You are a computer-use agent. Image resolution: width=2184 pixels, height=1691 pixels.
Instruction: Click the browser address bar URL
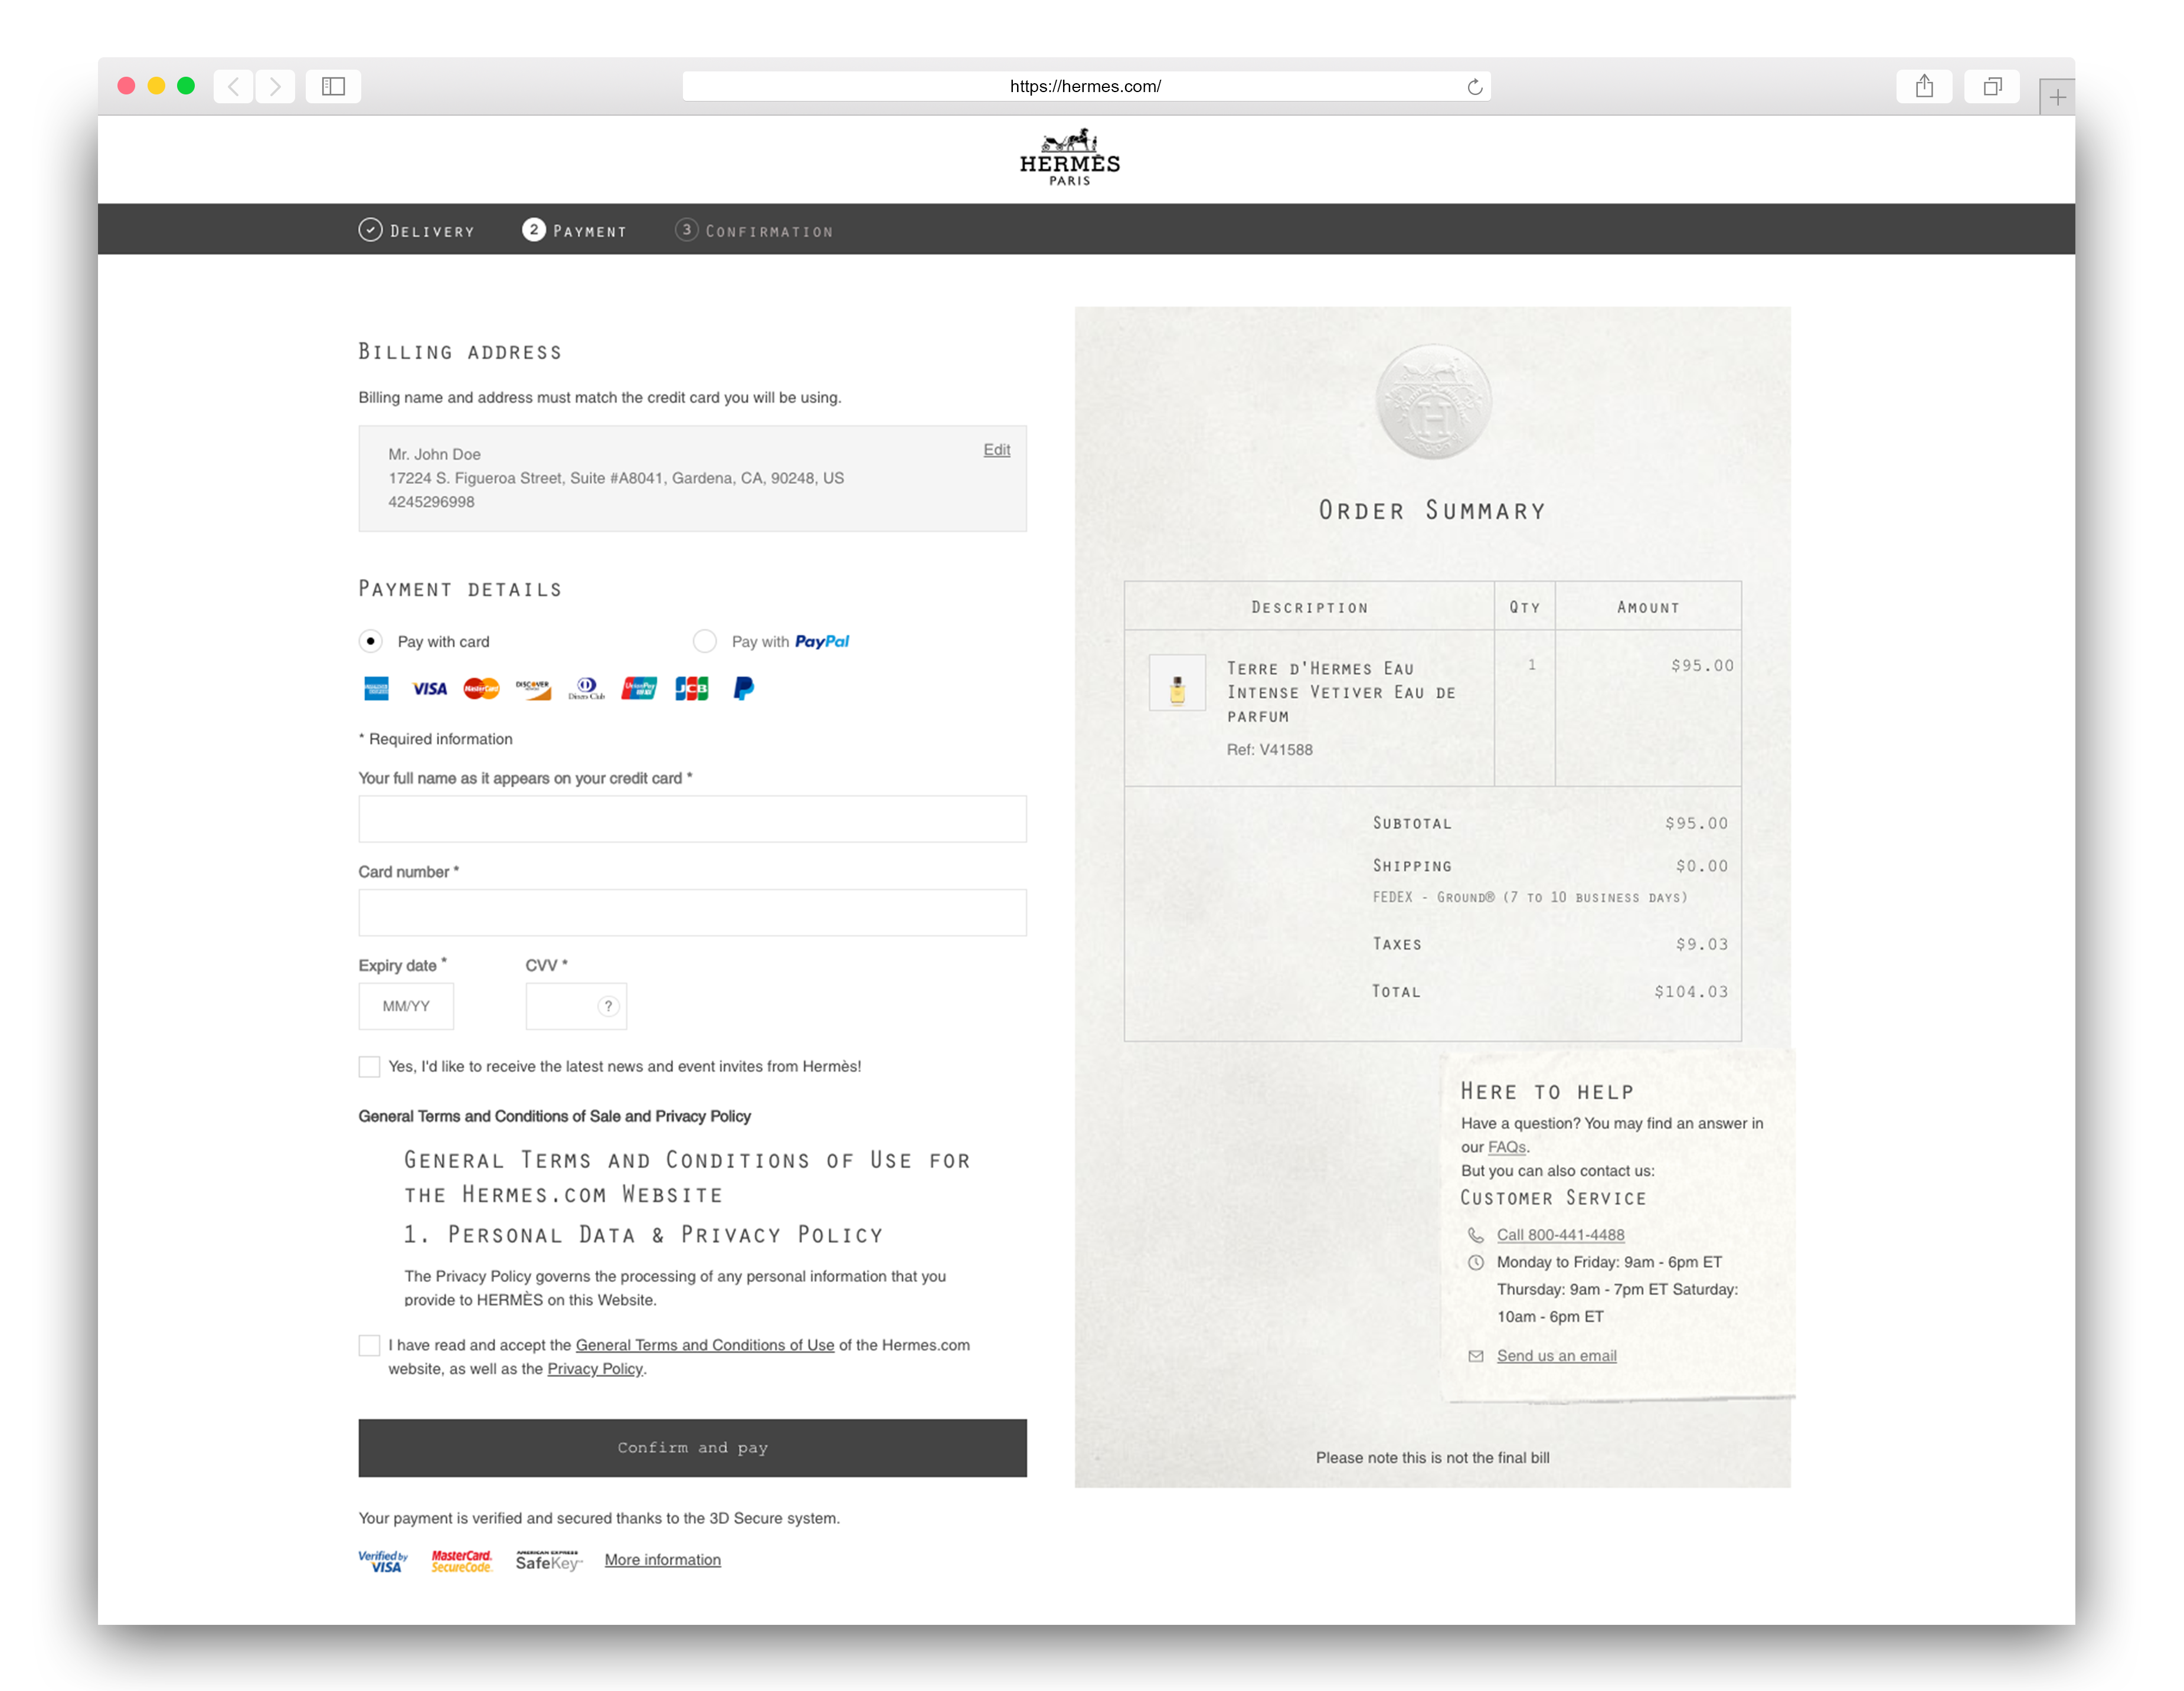1086,86
